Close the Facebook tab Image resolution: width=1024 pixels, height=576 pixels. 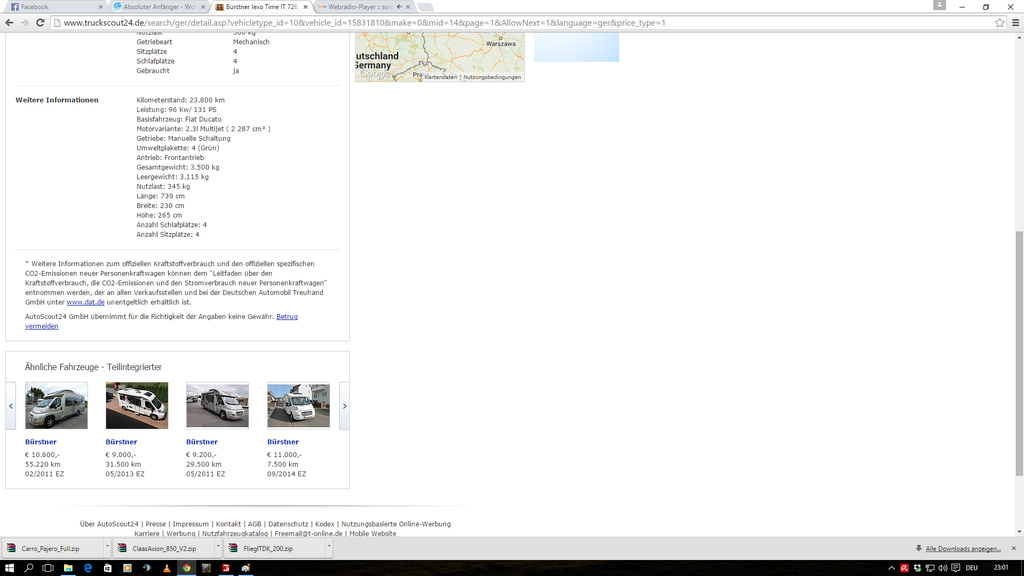101,6
